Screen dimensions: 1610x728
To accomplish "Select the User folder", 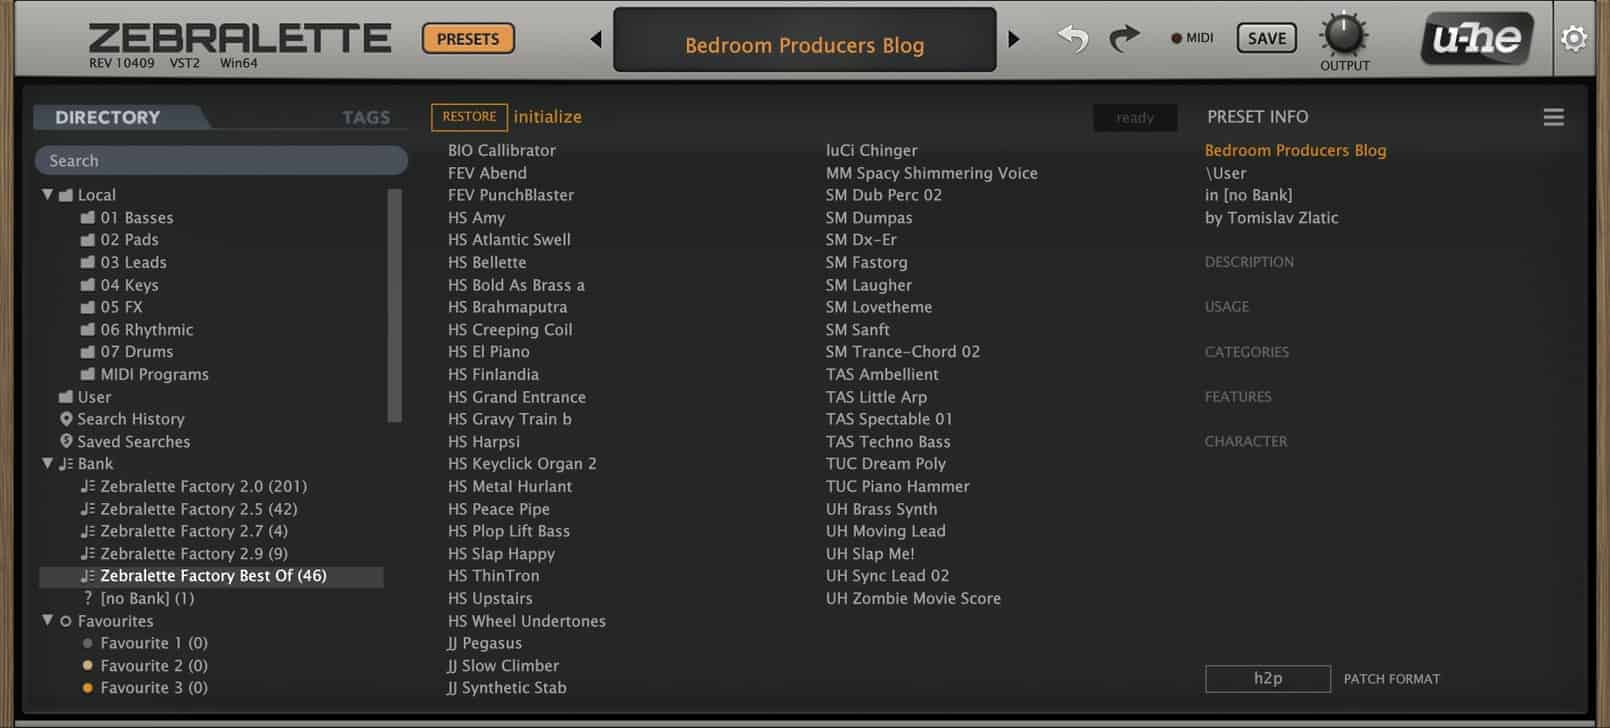I will click(x=85, y=397).
